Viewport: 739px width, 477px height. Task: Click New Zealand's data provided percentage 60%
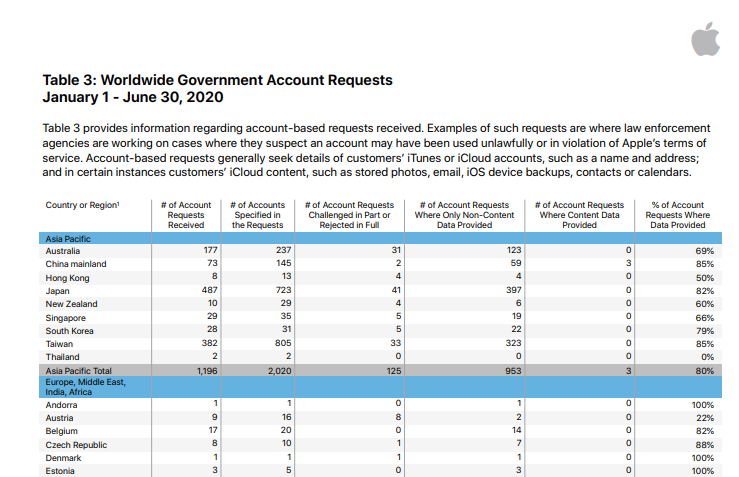[705, 304]
